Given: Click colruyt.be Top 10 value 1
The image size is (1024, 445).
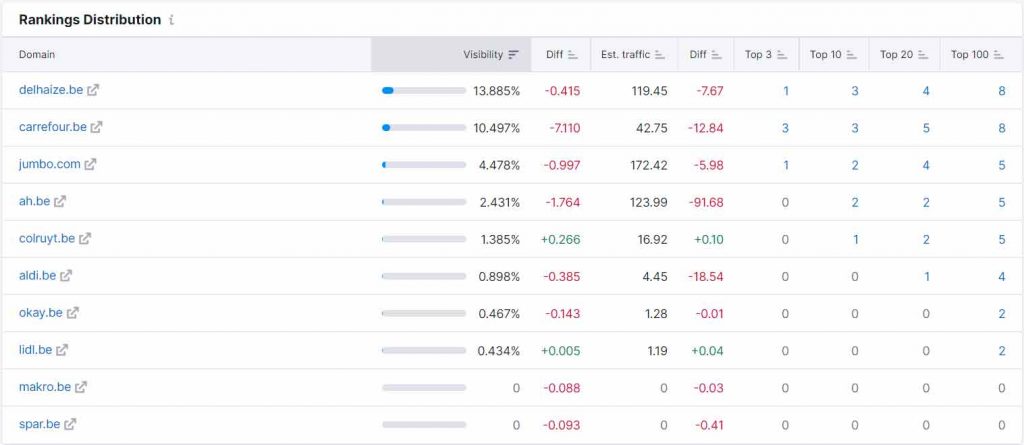Looking at the screenshot, I should [856, 239].
